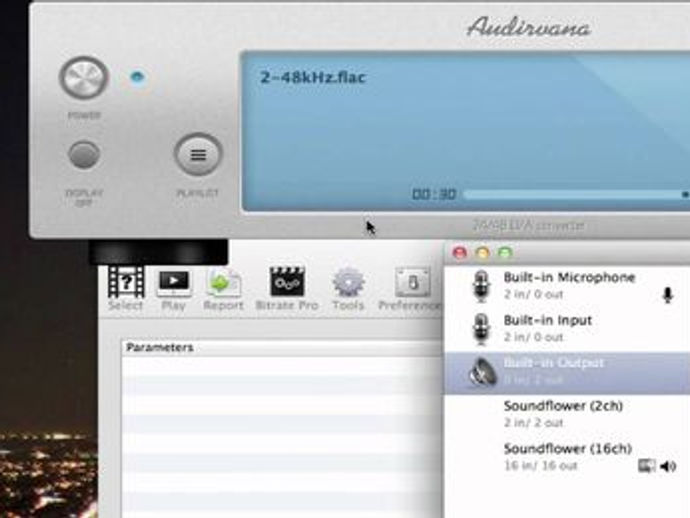Select Built-in Output device row
The width and height of the screenshot is (690, 518).
click(x=567, y=372)
